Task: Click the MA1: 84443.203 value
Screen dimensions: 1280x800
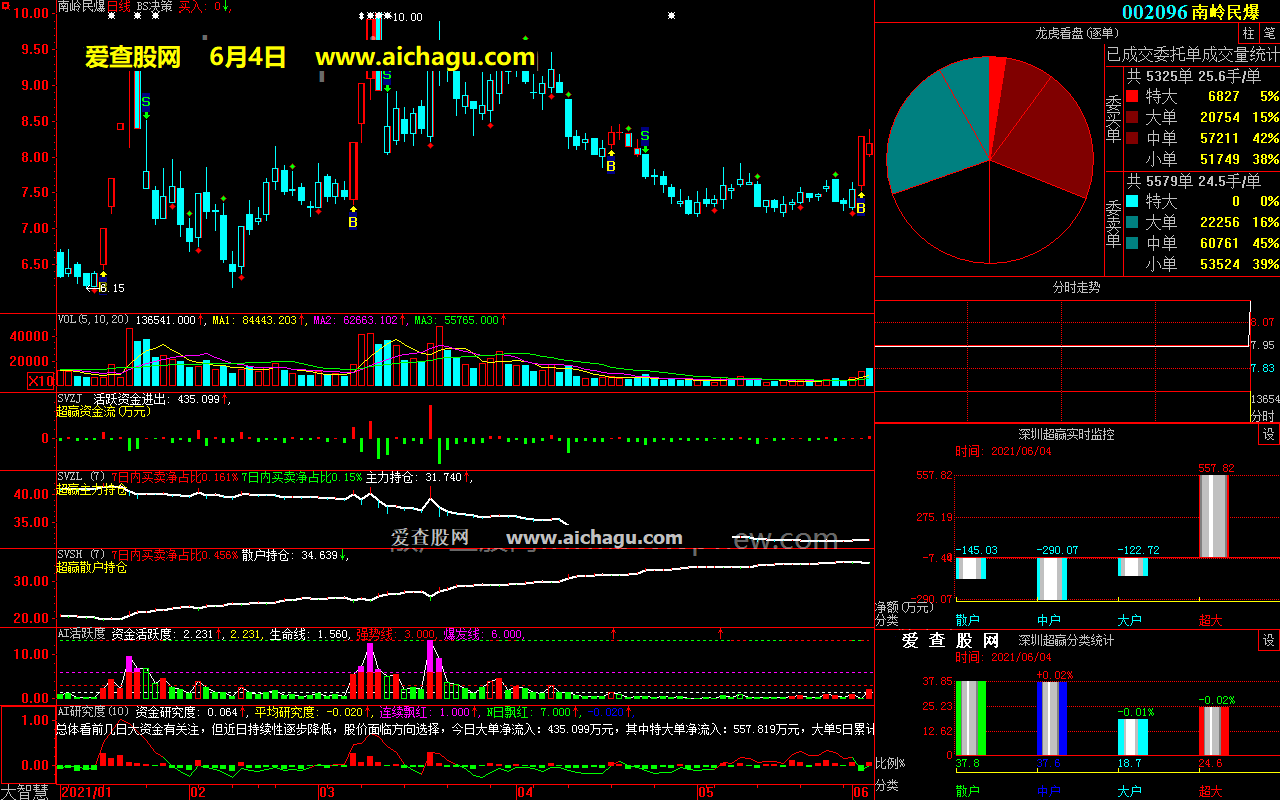Action: click(x=258, y=320)
